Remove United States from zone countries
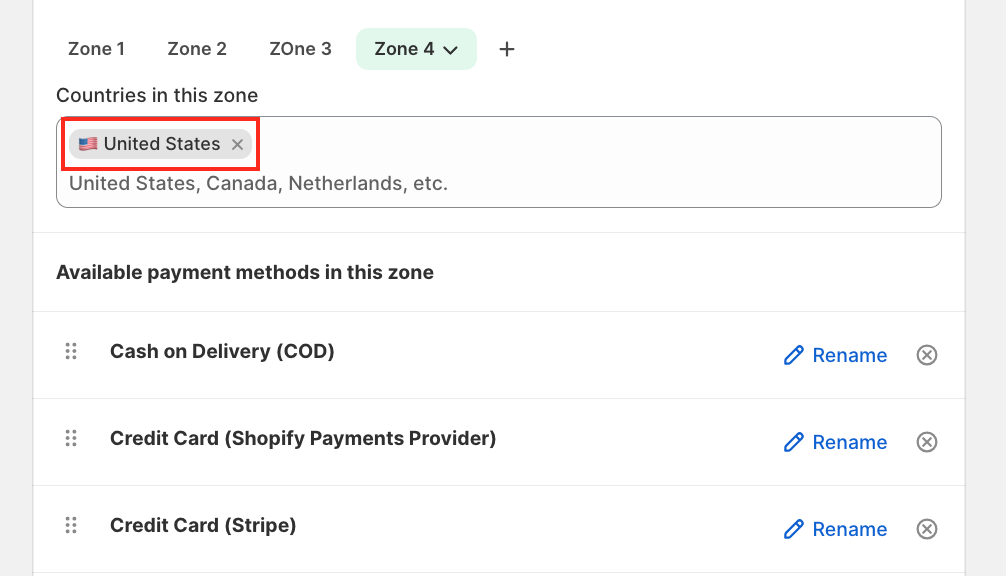 237,145
